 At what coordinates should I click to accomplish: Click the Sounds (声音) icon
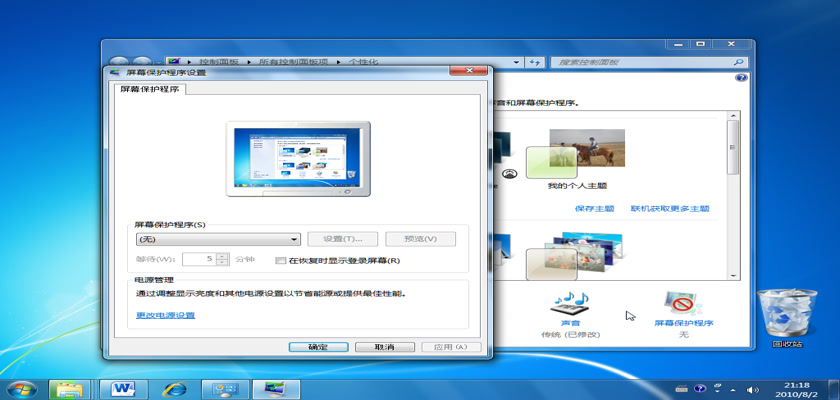point(571,305)
